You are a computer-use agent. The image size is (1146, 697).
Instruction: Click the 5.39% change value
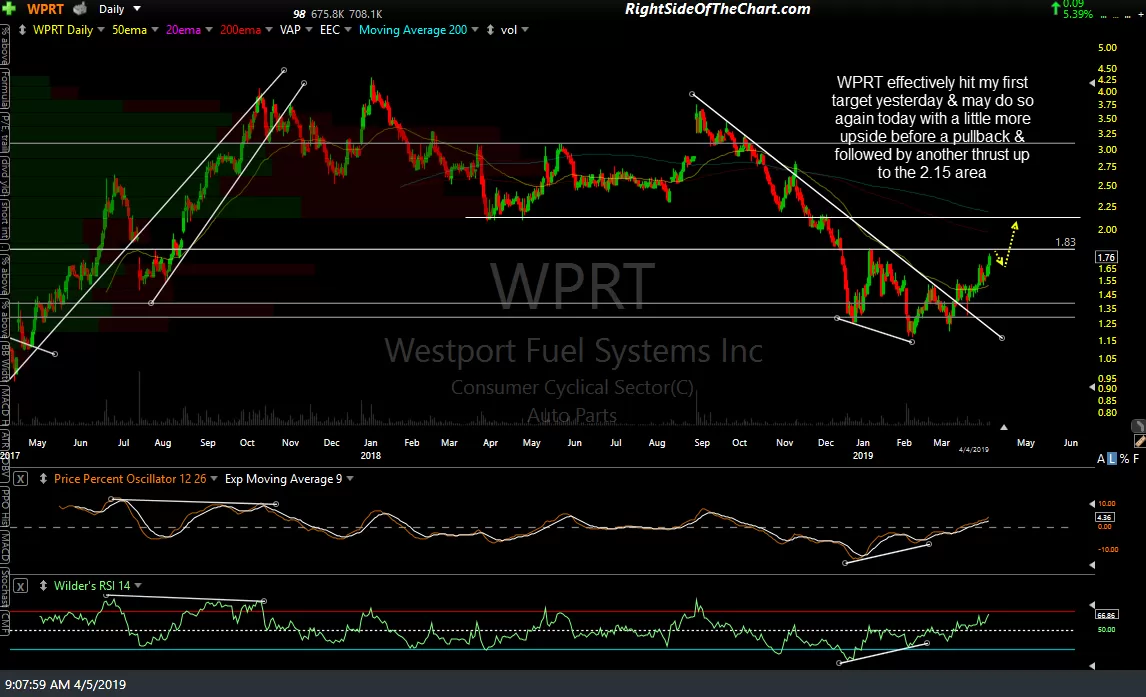click(x=1079, y=14)
